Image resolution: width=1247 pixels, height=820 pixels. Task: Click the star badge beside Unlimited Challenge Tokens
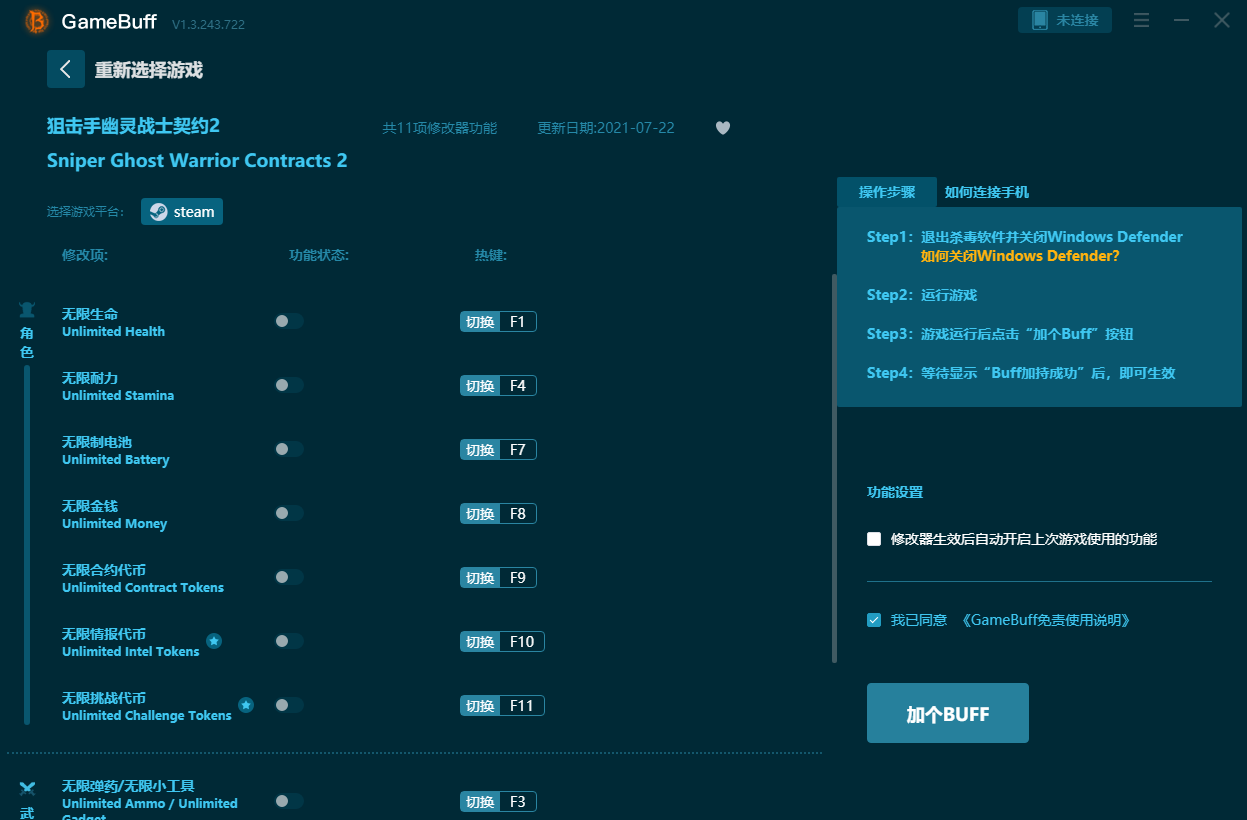[246, 705]
